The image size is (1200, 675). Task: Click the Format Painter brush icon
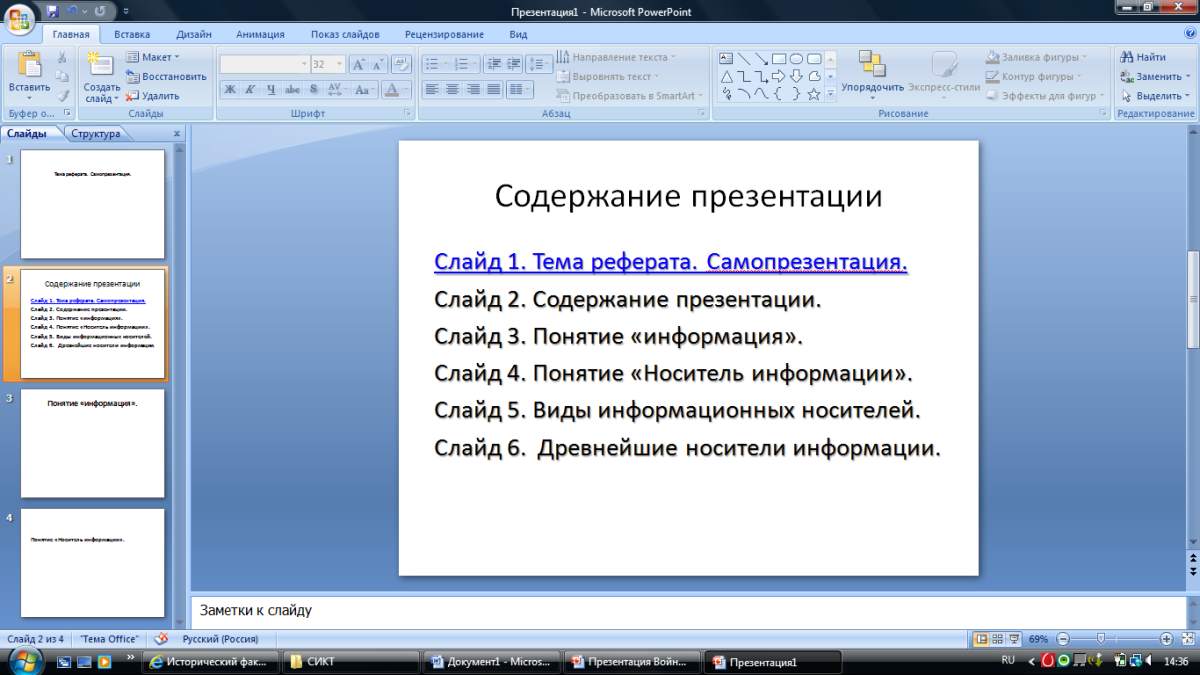tap(62, 96)
